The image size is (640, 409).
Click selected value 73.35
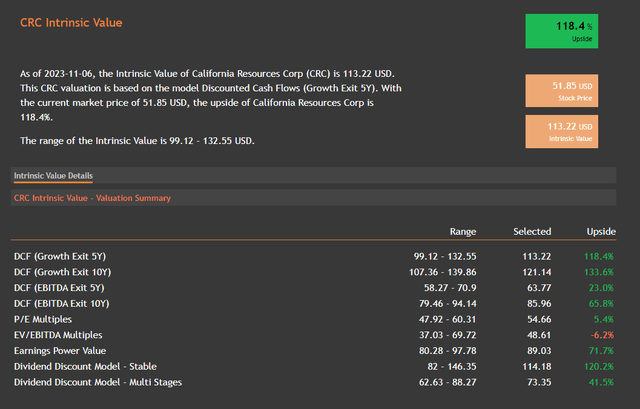[x=539, y=382]
